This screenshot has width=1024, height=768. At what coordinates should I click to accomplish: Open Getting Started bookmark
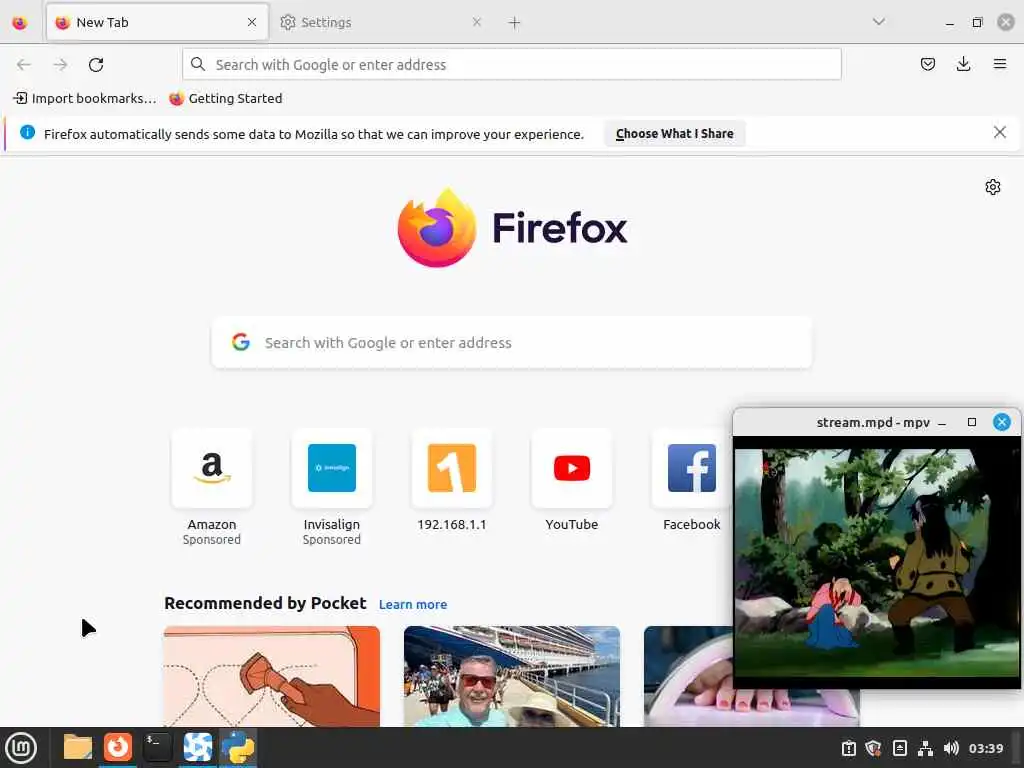coord(225,99)
